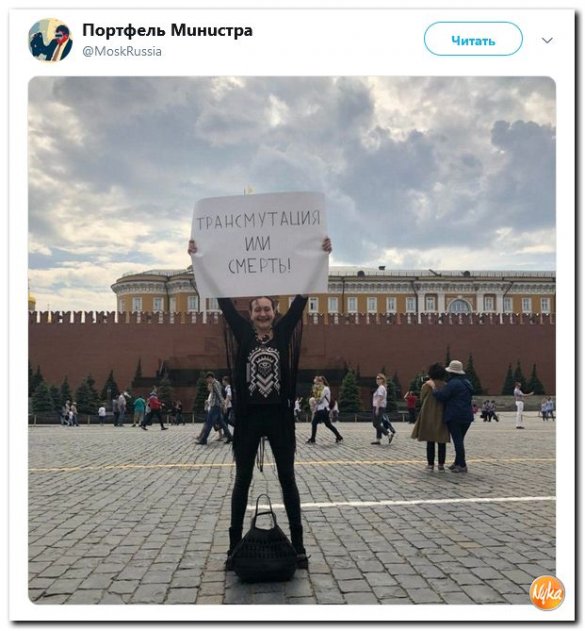Click the man in white trousers

(521, 405)
